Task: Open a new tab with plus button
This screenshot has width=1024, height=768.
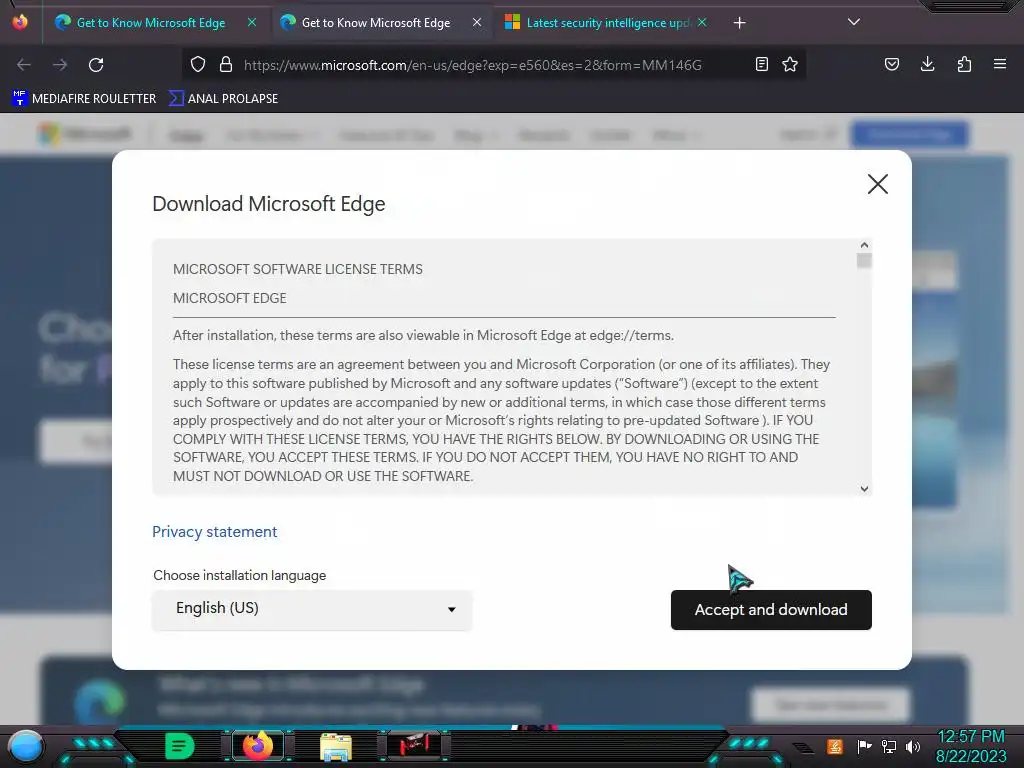Action: tap(739, 23)
